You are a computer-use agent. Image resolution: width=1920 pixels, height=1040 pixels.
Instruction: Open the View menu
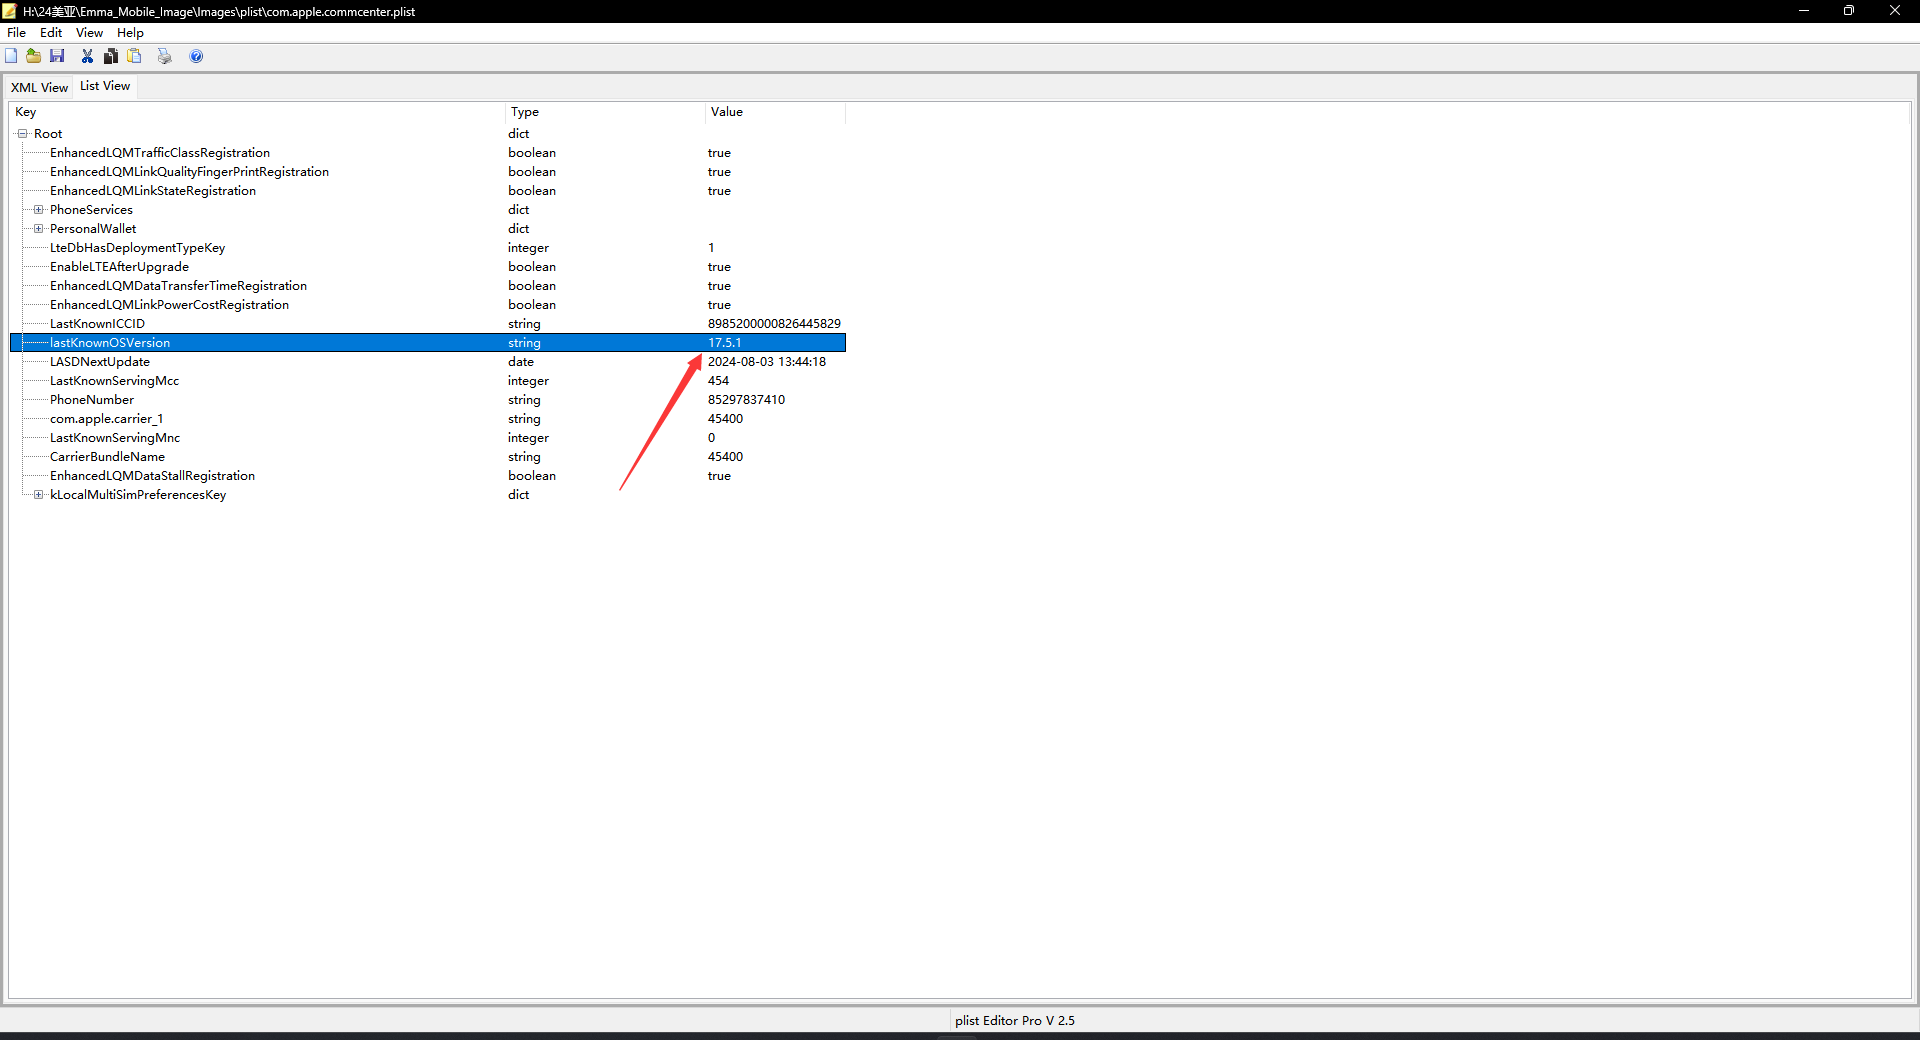click(89, 33)
